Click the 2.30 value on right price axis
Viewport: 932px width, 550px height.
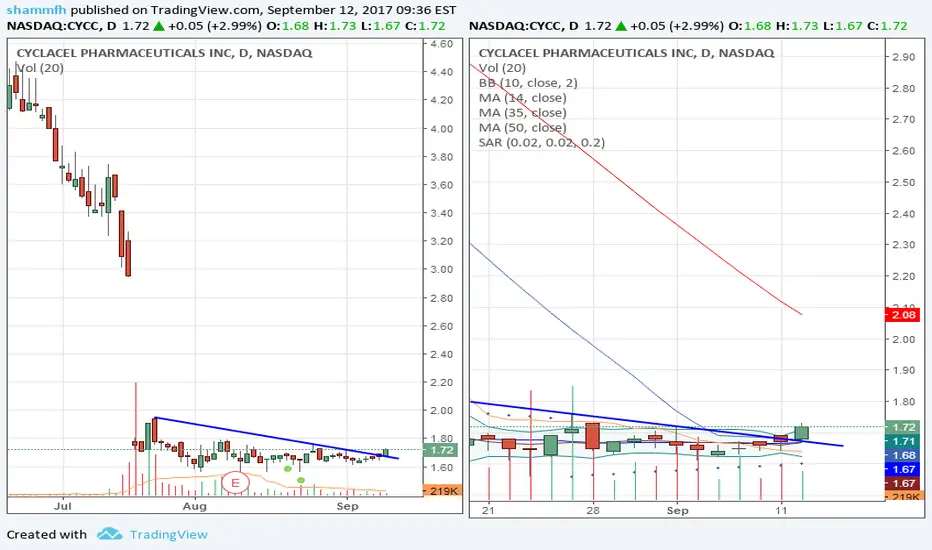pos(903,245)
